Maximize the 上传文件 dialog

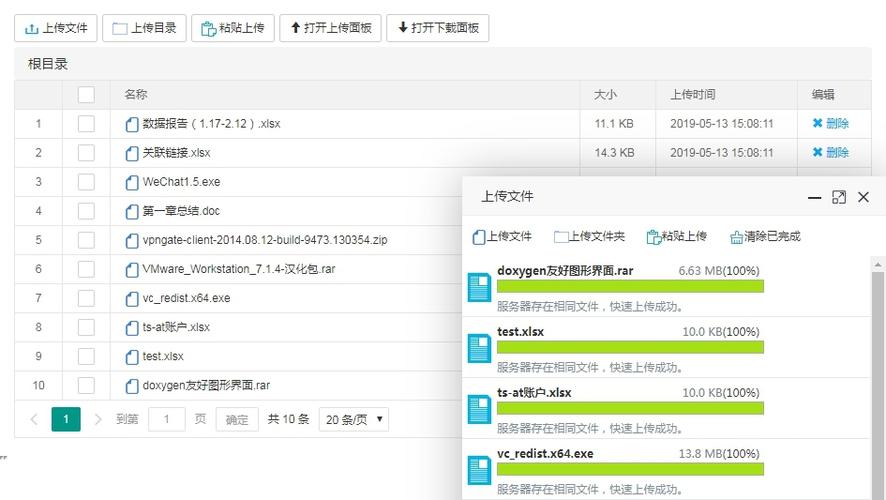[839, 197]
